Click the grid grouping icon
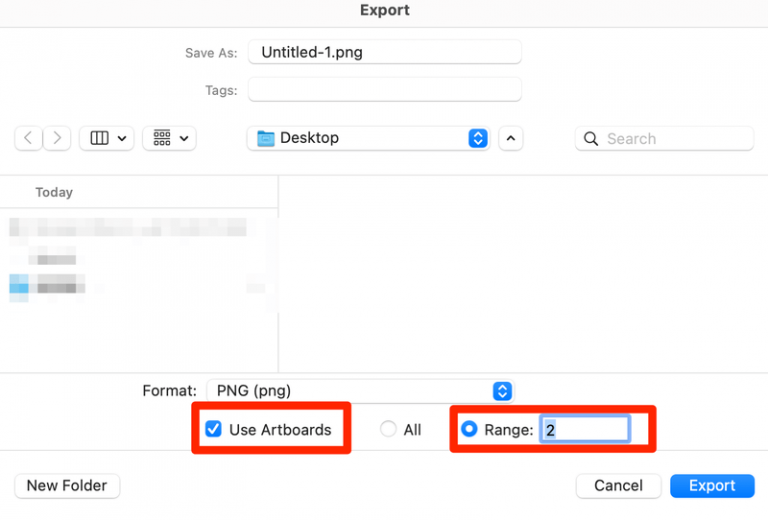The height and width of the screenshot is (520, 768). point(162,138)
